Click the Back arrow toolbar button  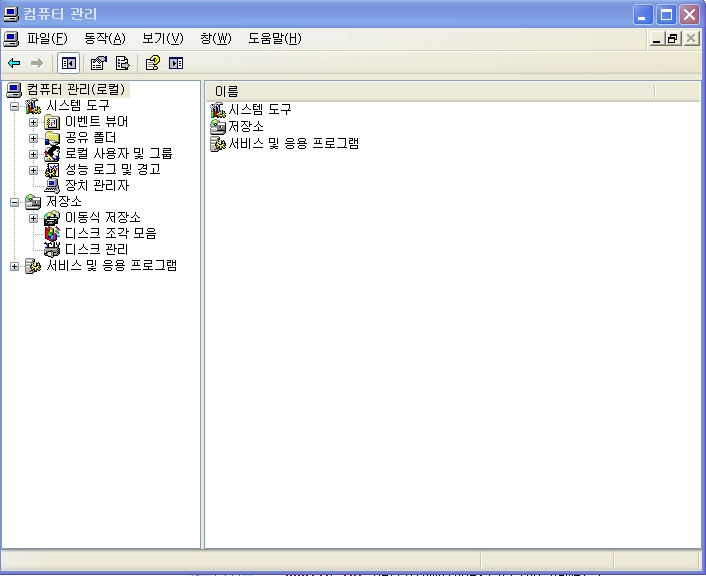14,63
